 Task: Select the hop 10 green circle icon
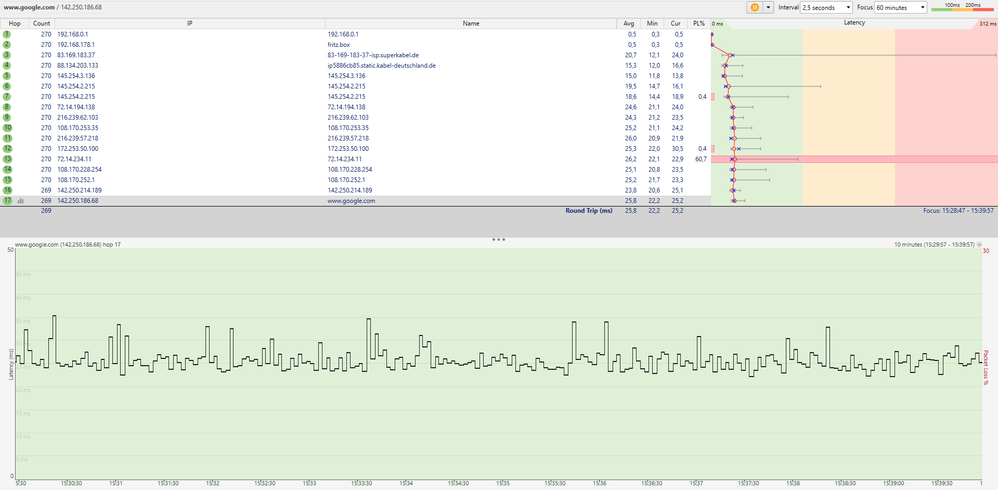[x=7, y=127]
